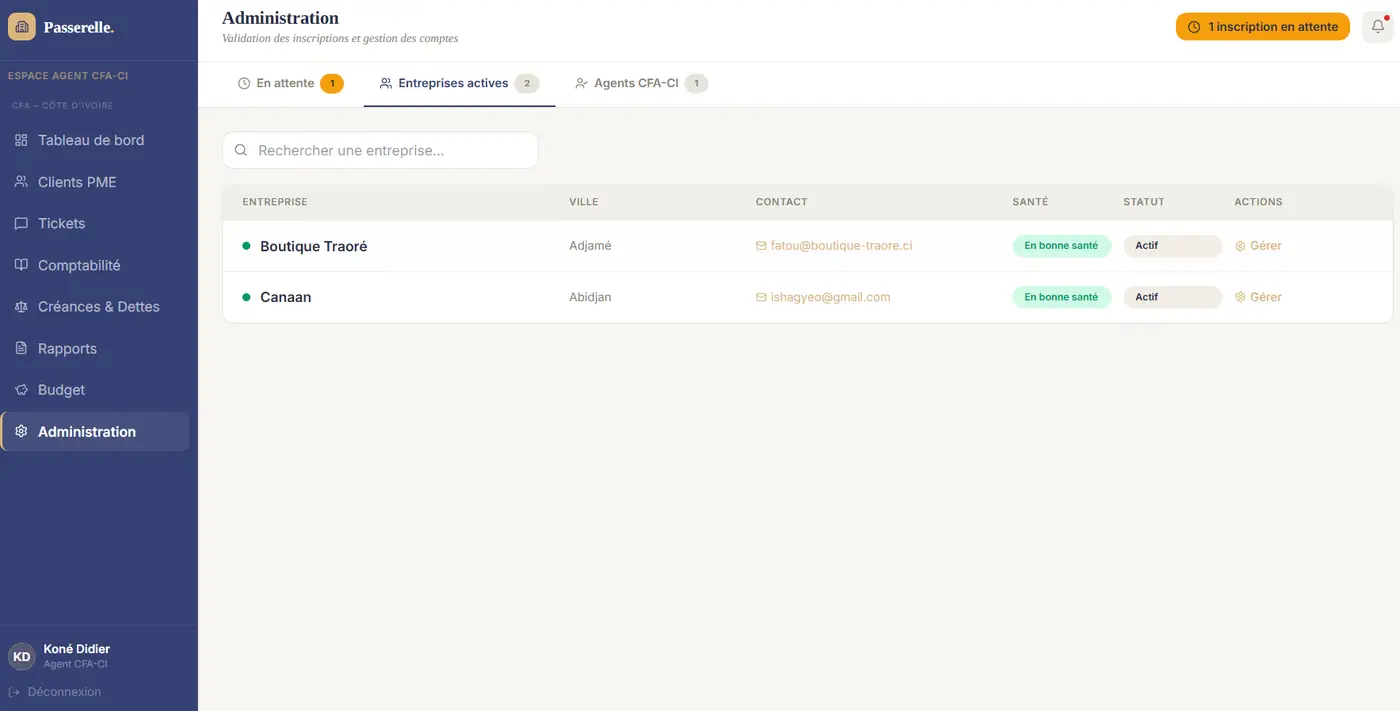Open the notifications bell
Image resolution: width=1400 pixels, height=711 pixels.
click(x=1378, y=27)
